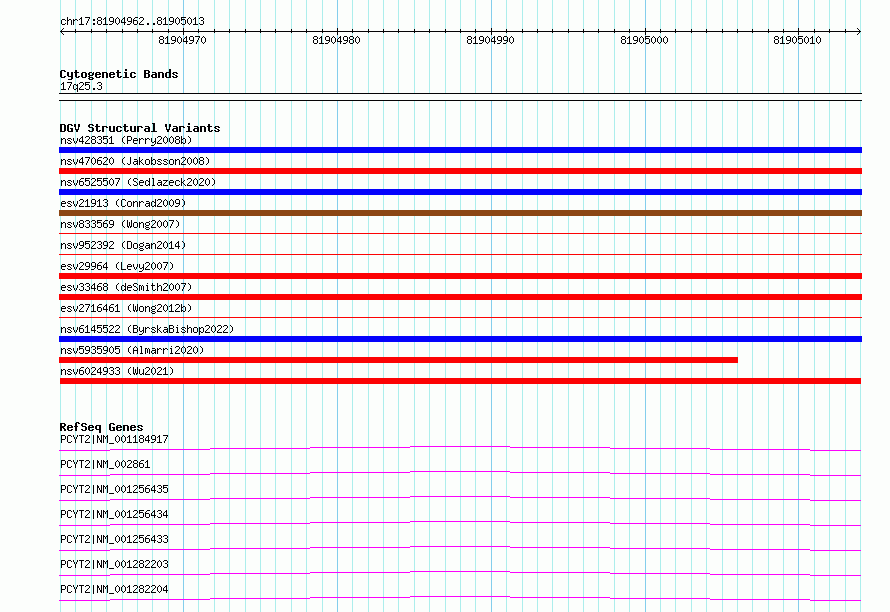Open variant esv21913 (Conrad2009) label
Viewport: 890px width, 612px height.
pyautogui.click(x=123, y=203)
